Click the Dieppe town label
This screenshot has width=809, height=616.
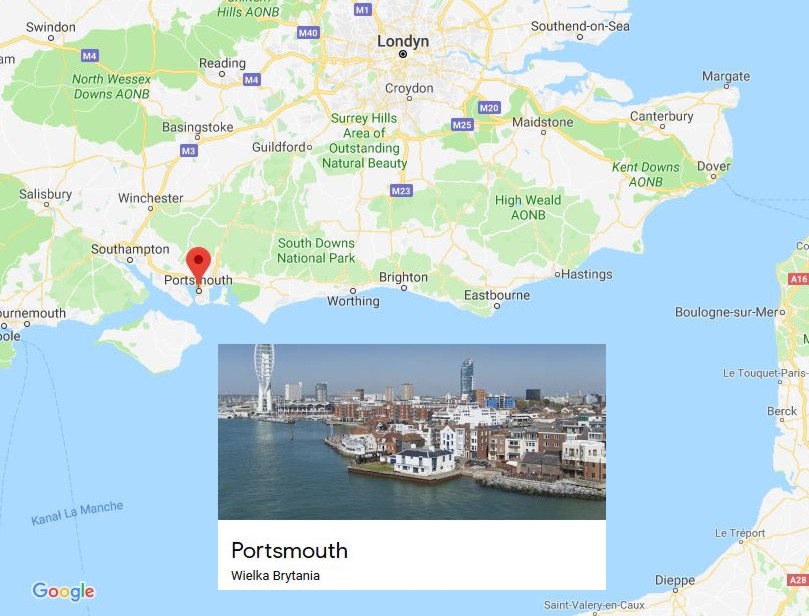(x=675, y=580)
